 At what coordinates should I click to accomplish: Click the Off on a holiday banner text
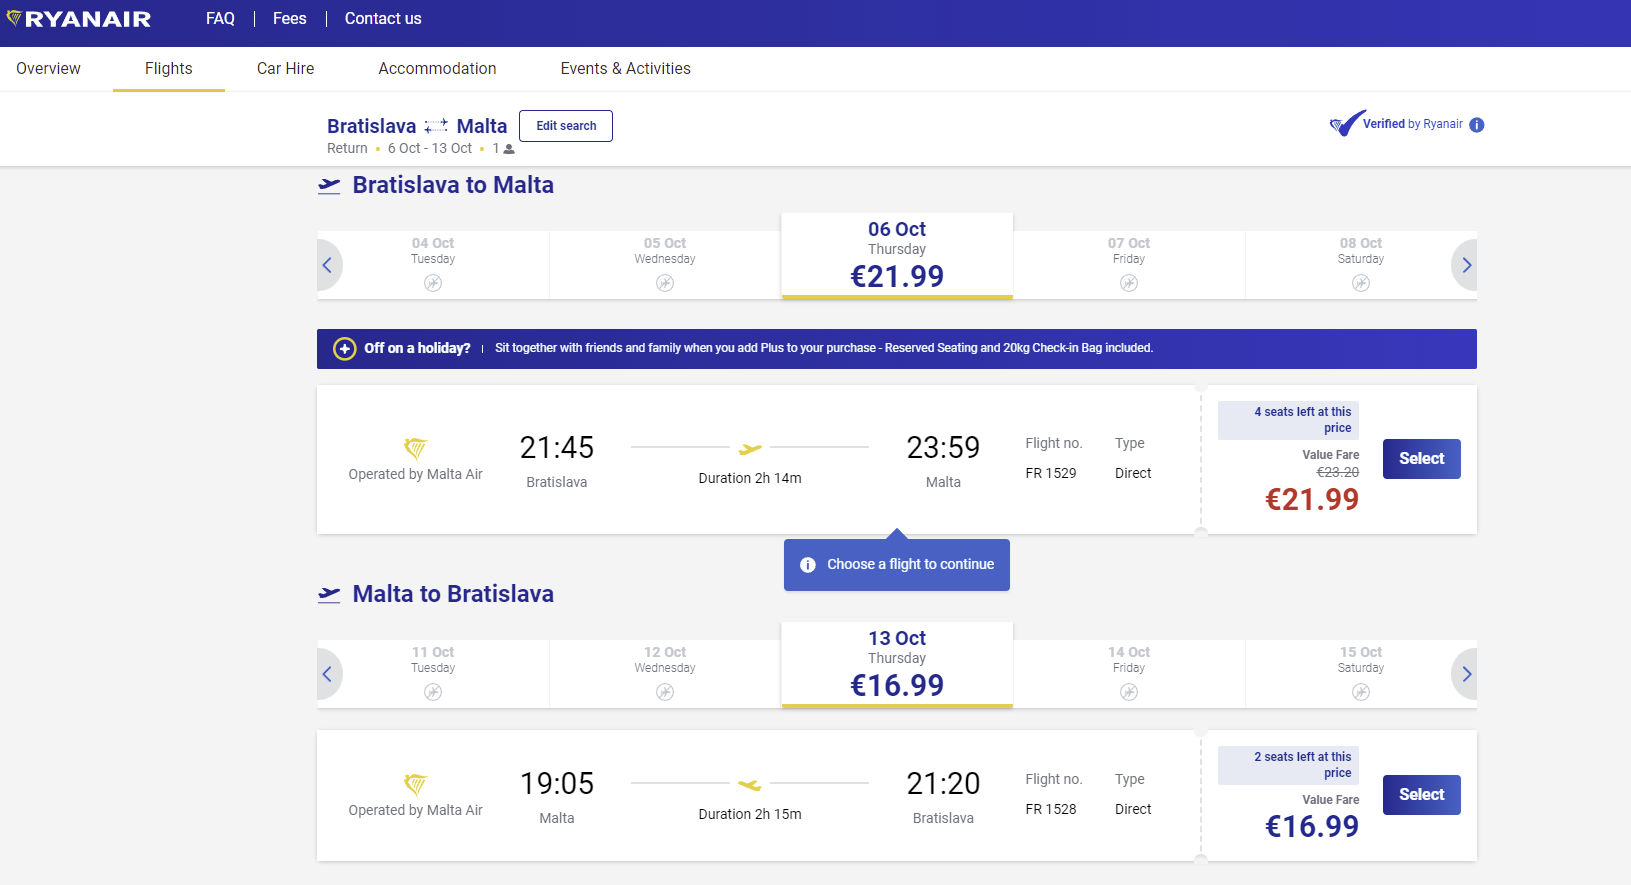pyautogui.click(x=417, y=348)
